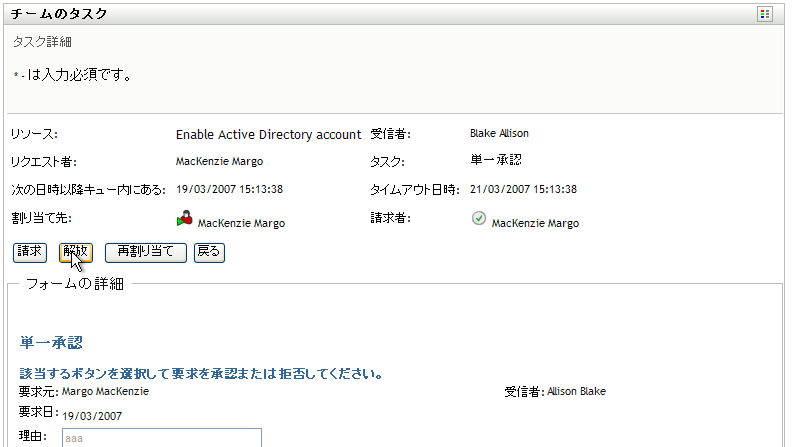The height and width of the screenshot is (447, 794).
Task: Click the resource Enable Active Directory account
Action: [x=268, y=135]
